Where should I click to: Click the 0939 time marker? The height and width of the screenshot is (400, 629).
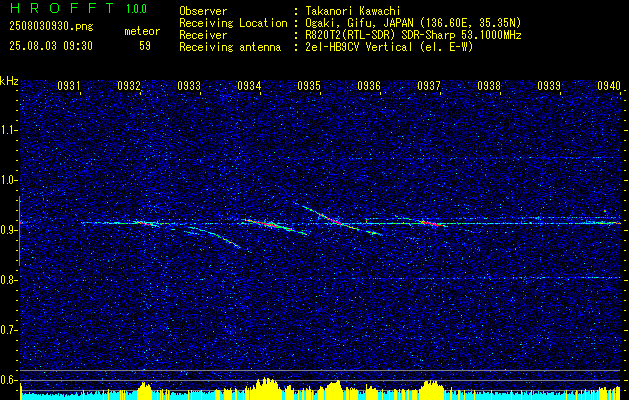click(549, 85)
